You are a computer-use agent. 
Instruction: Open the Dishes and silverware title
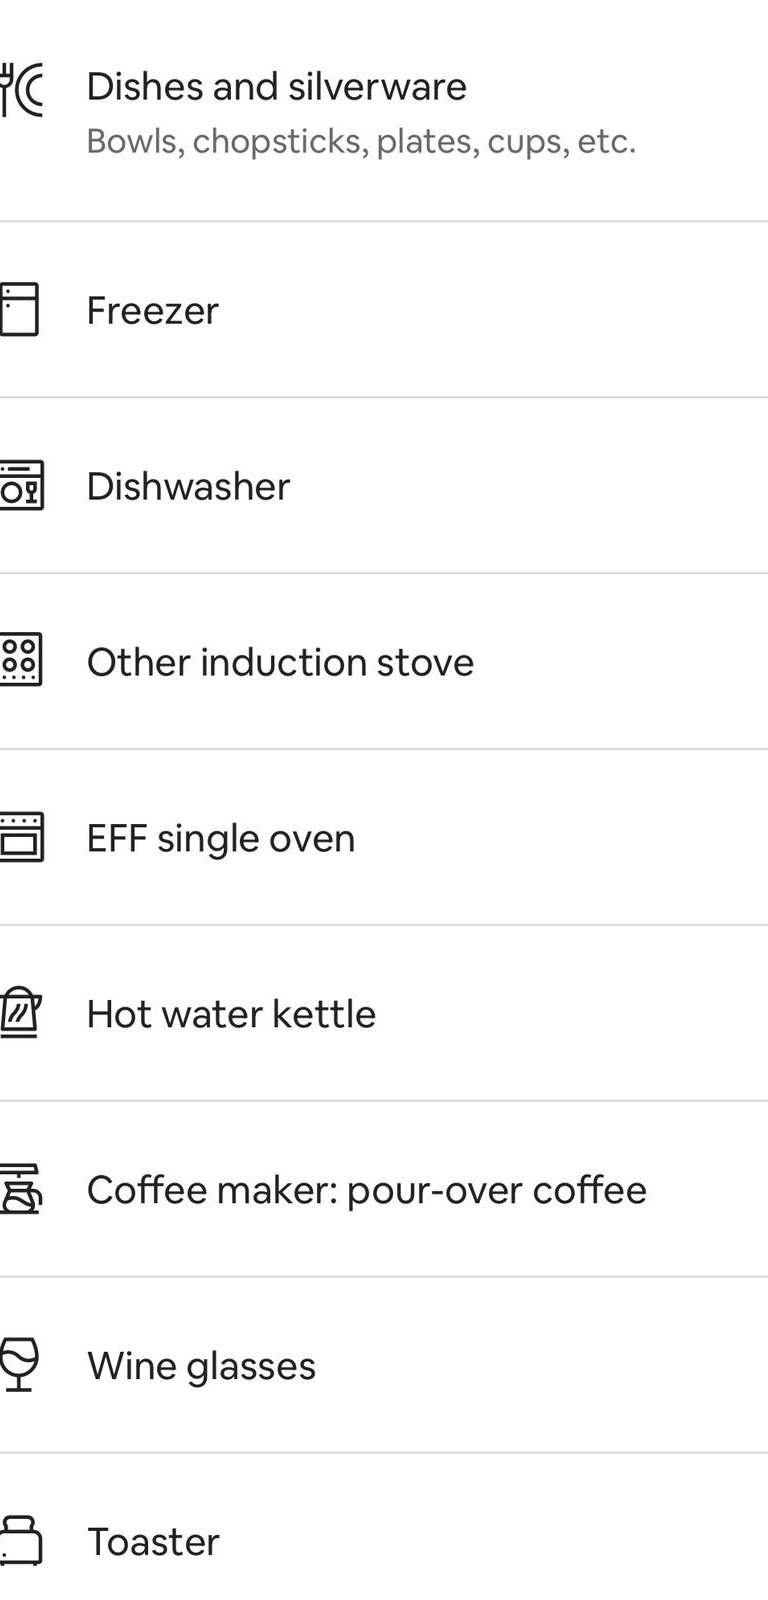point(276,87)
